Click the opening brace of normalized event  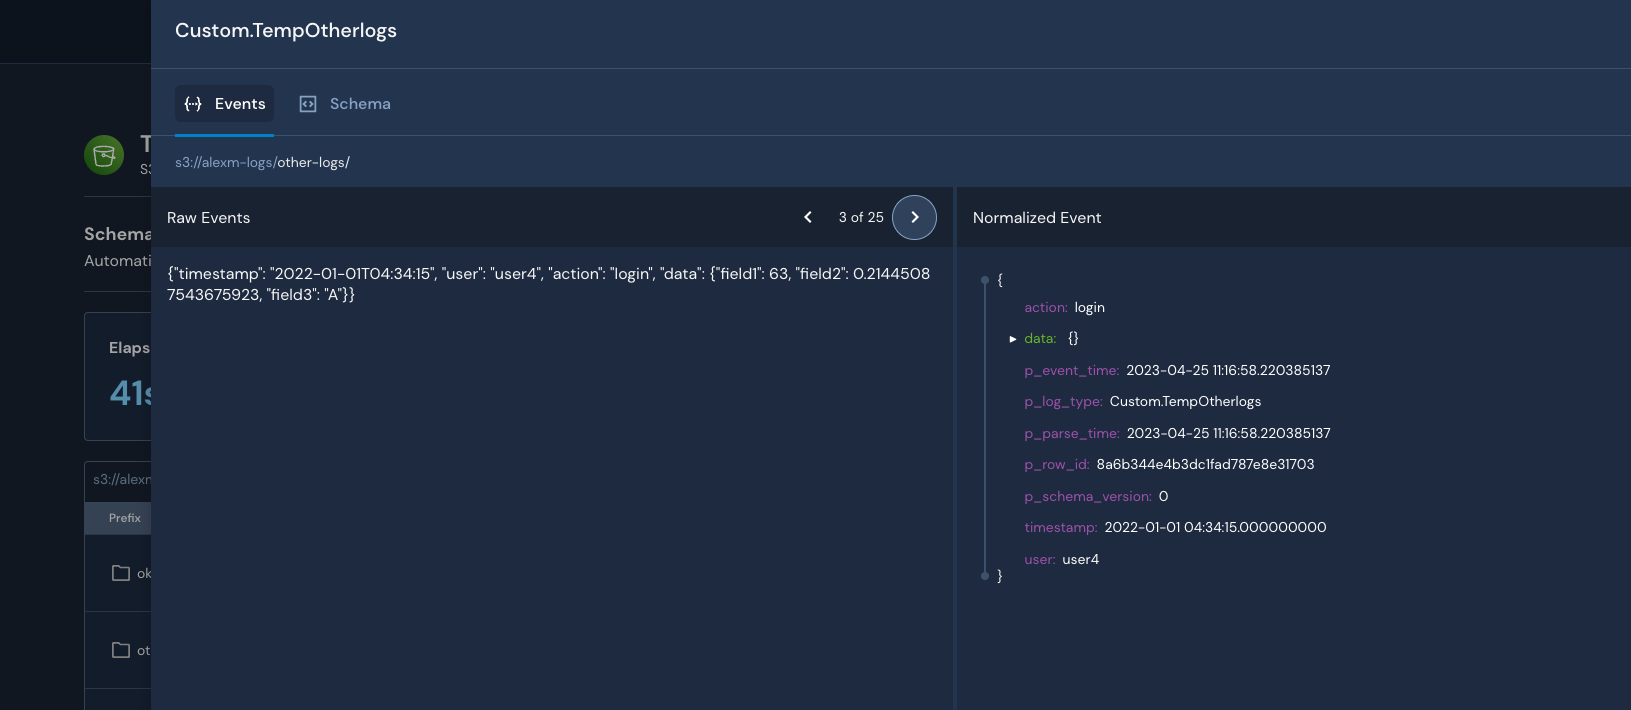1000,280
